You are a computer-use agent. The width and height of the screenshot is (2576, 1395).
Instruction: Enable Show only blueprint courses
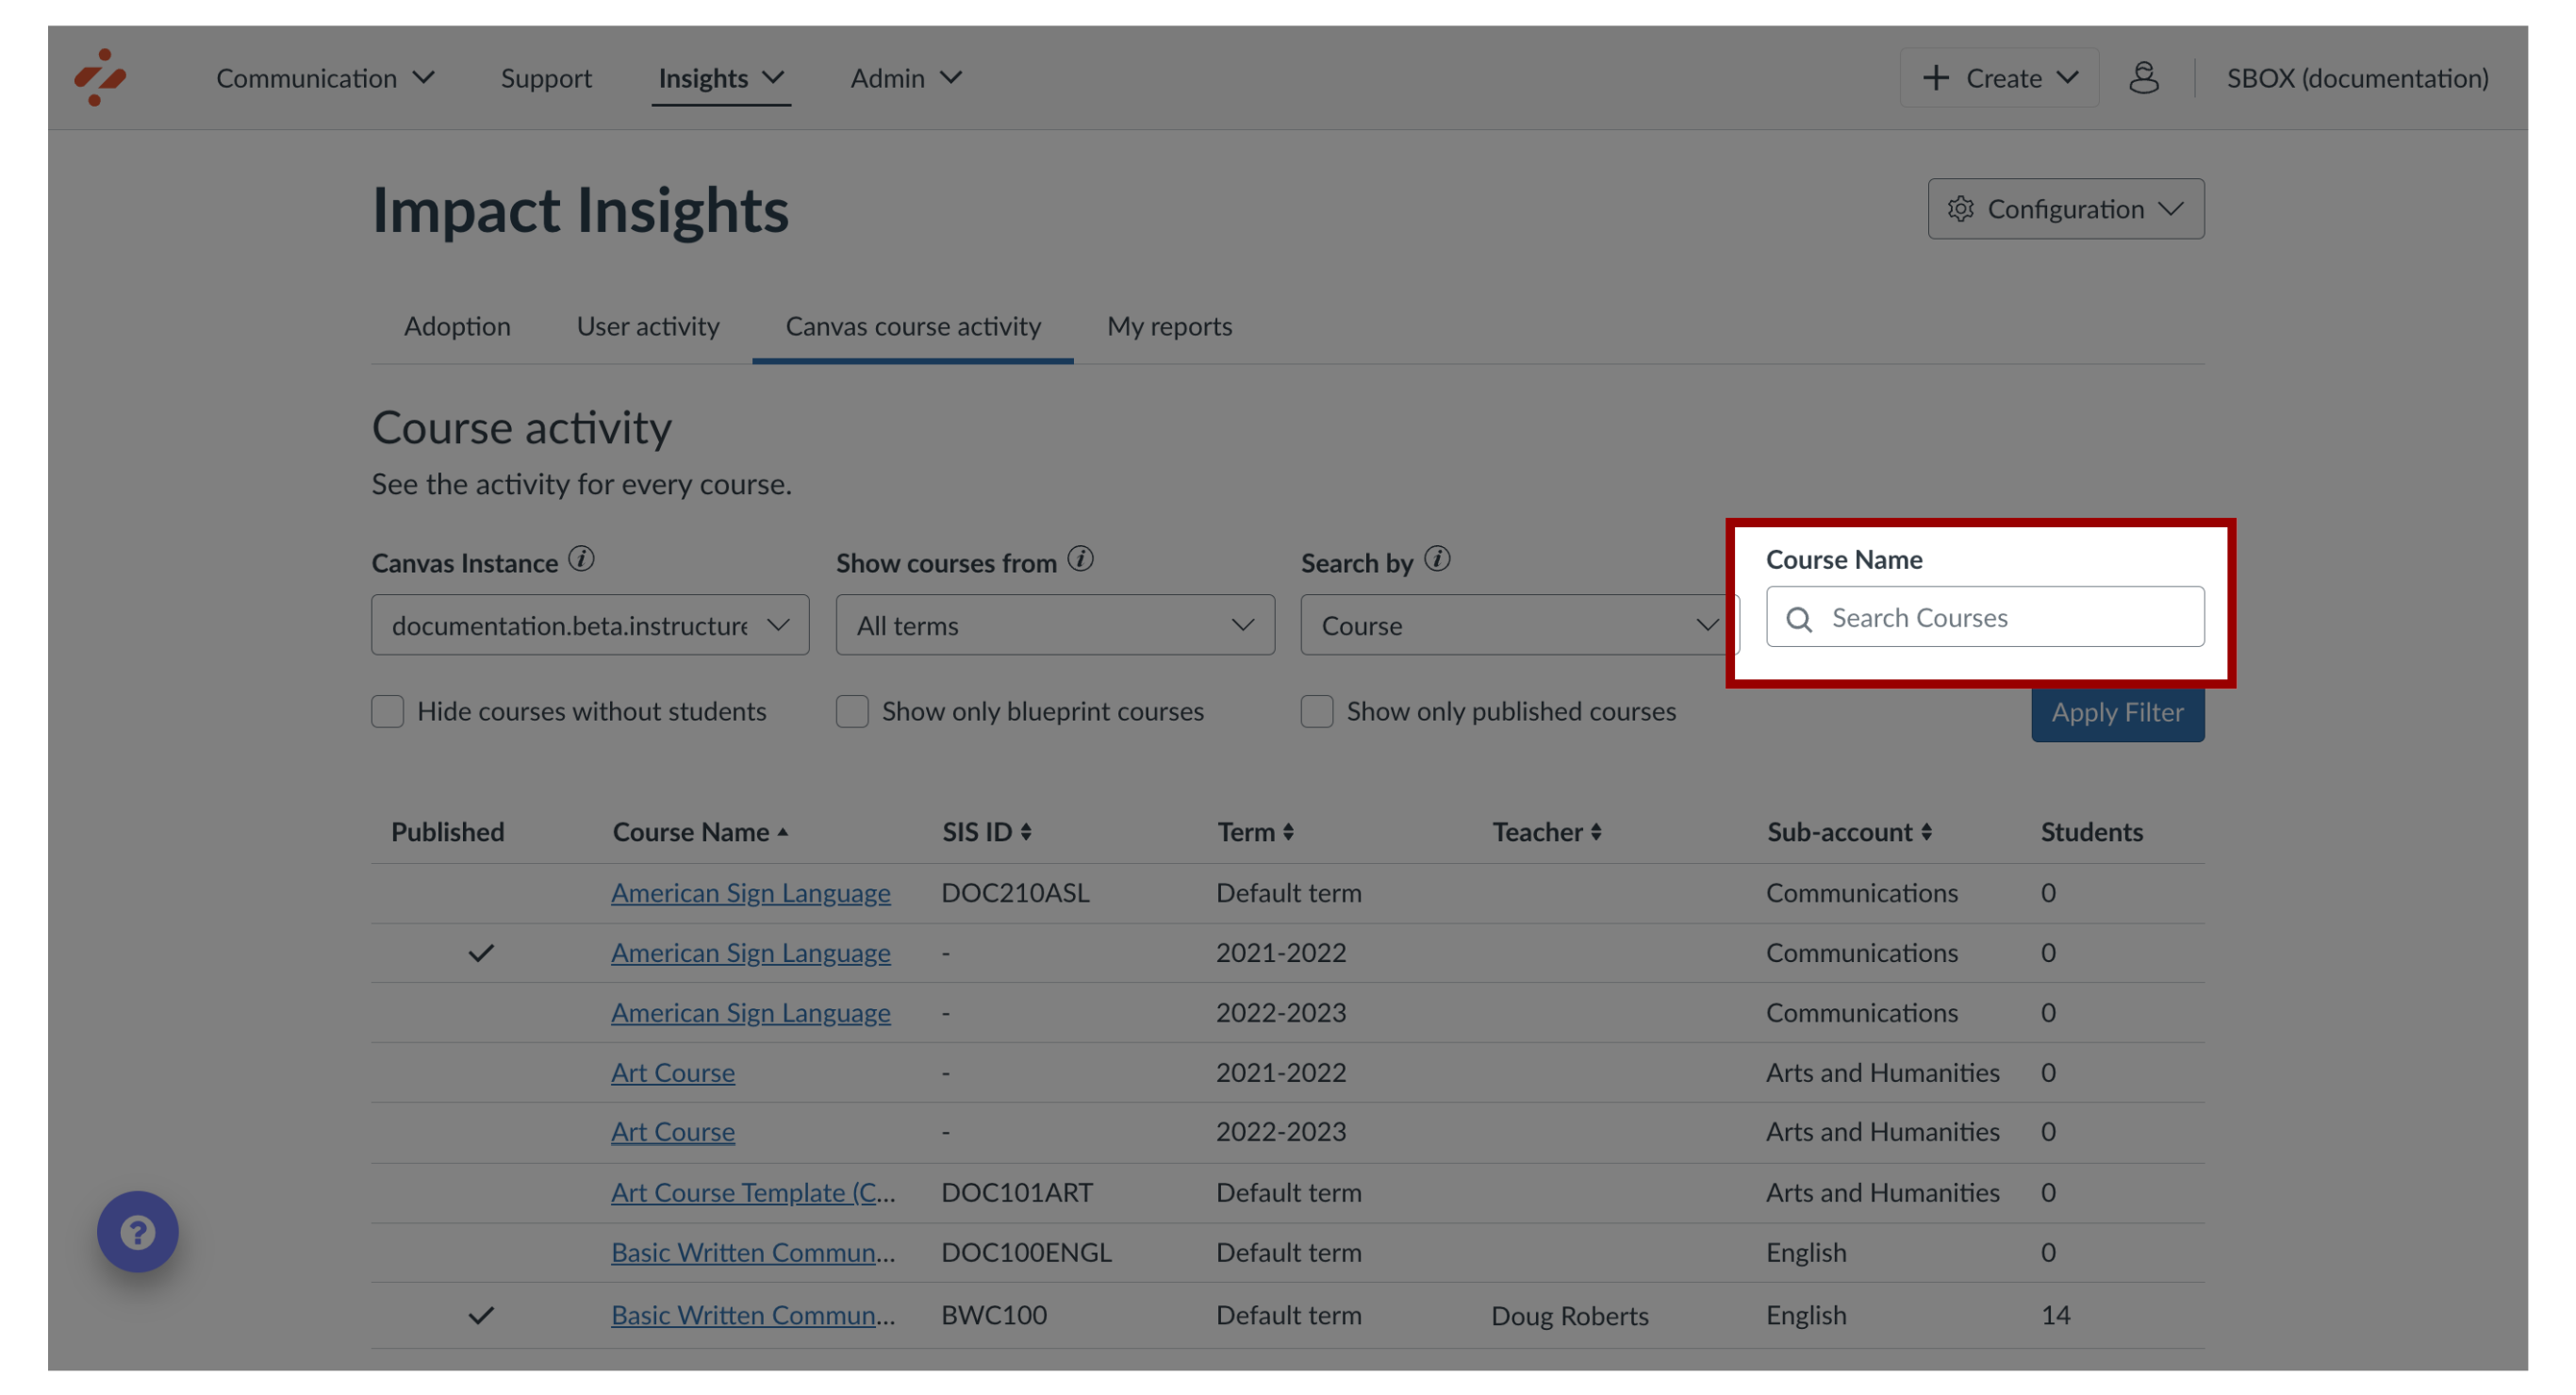pyautogui.click(x=852, y=711)
